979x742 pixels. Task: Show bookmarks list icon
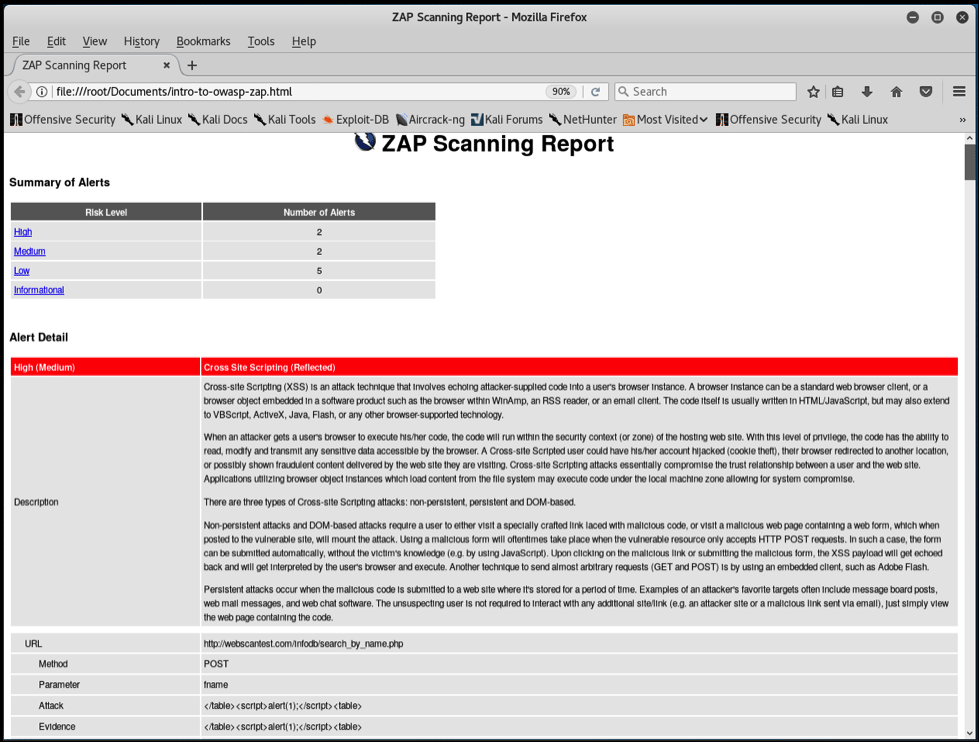click(838, 92)
